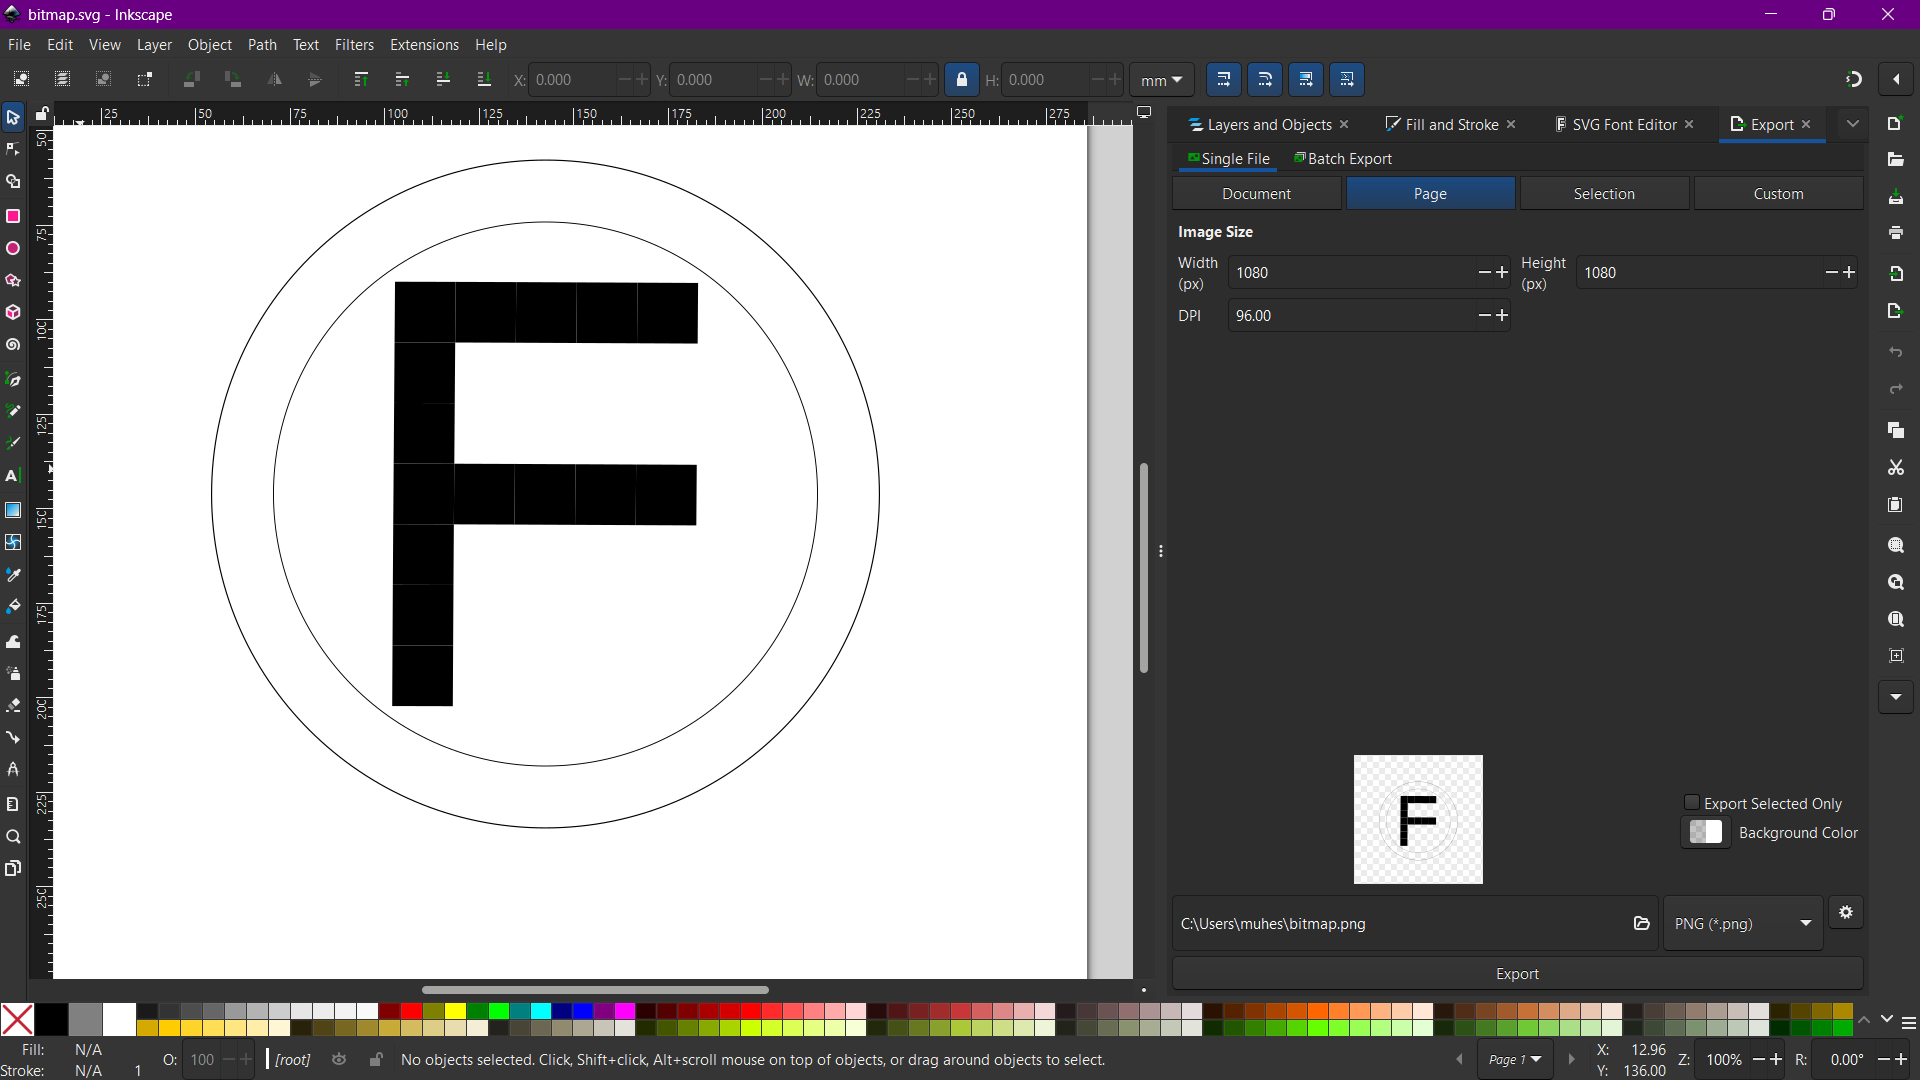
Task: Click the Save document icon
Action: [1896, 197]
